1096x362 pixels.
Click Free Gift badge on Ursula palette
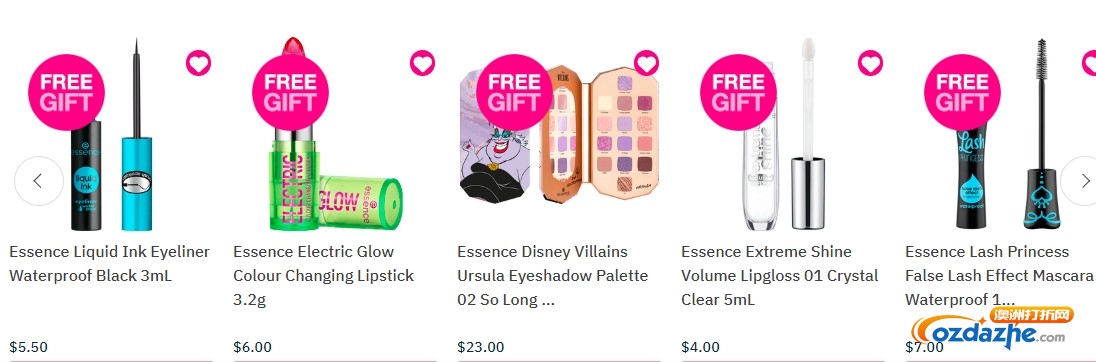pos(514,92)
